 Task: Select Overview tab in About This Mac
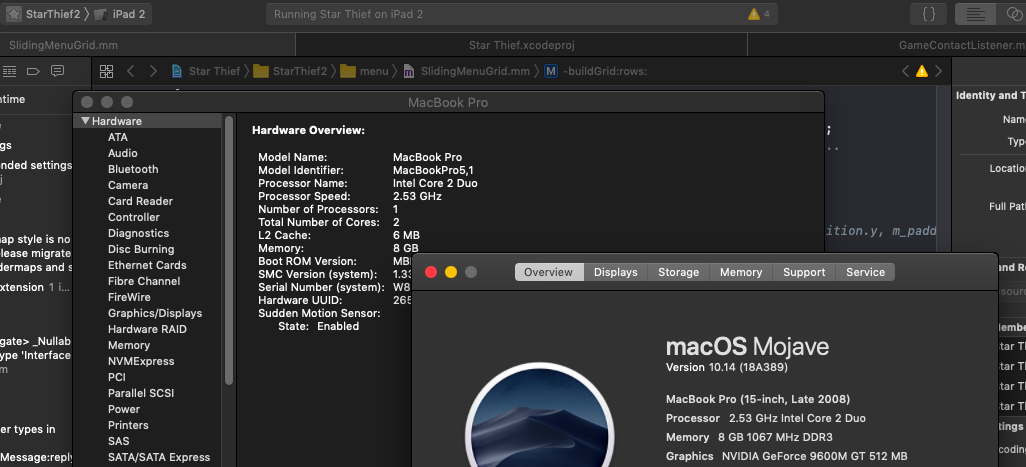tap(548, 272)
